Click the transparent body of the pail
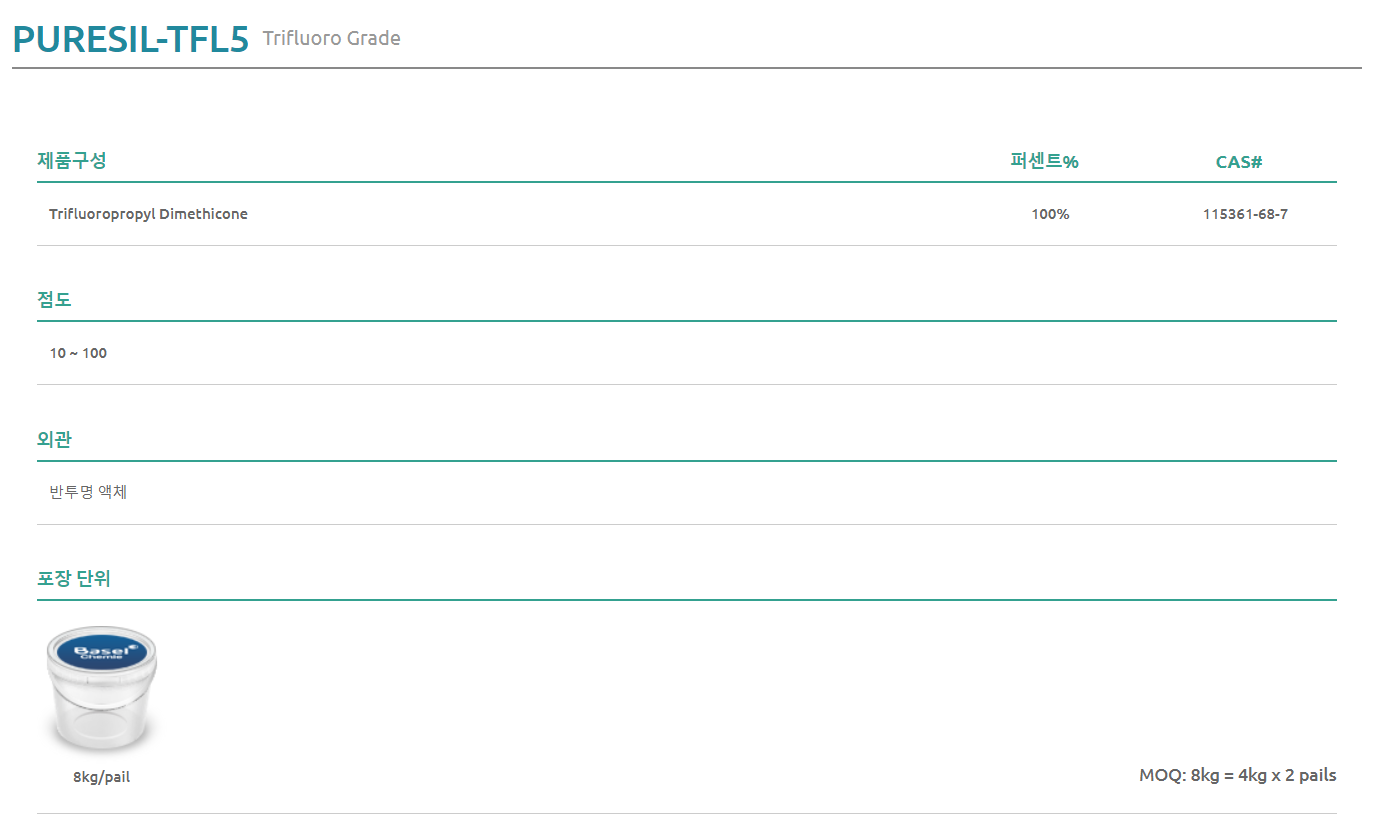Image resolution: width=1373 pixels, height=830 pixels. (x=101, y=715)
